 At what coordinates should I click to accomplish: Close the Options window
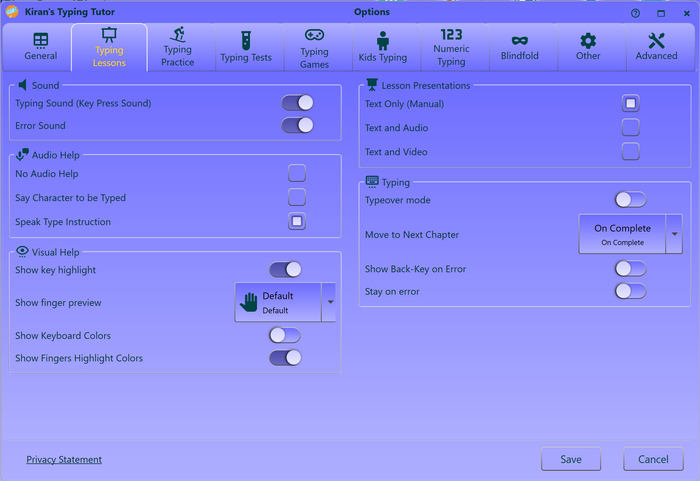[x=687, y=13]
